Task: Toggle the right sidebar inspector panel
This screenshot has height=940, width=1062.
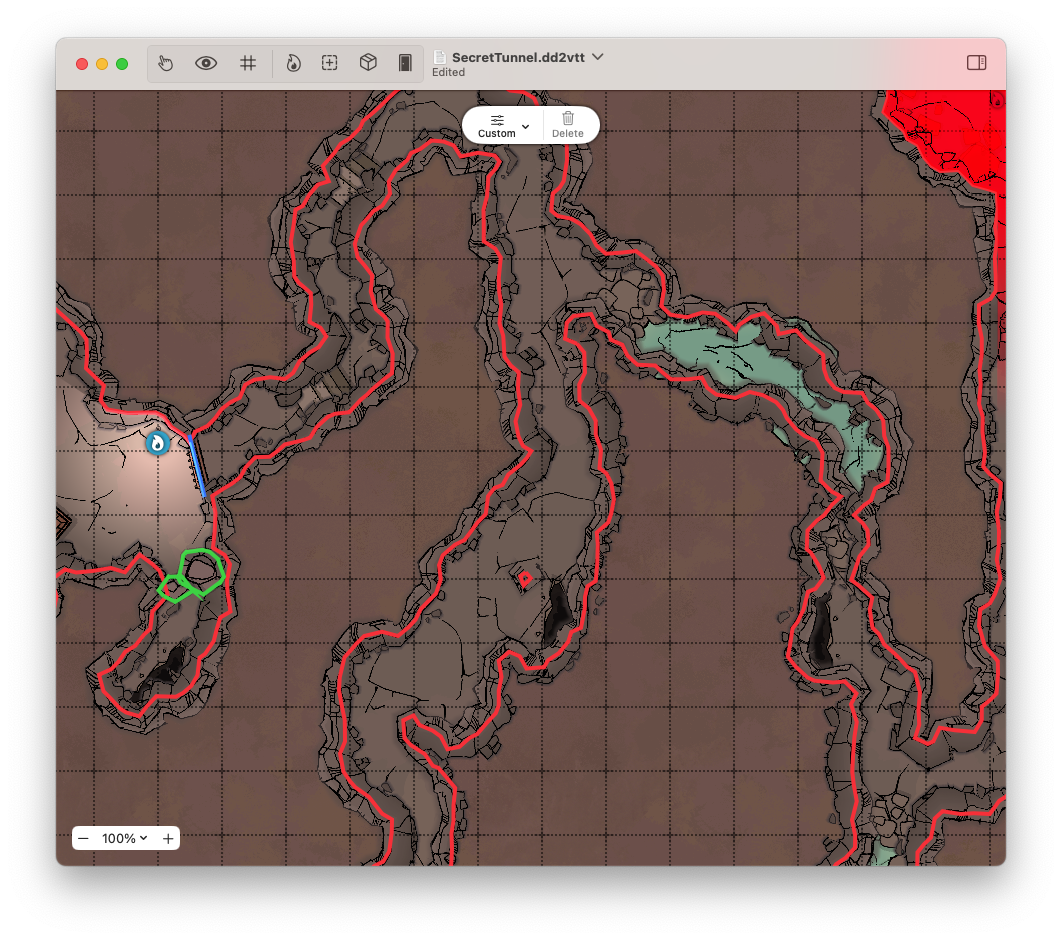Action: pyautogui.click(x=976, y=63)
